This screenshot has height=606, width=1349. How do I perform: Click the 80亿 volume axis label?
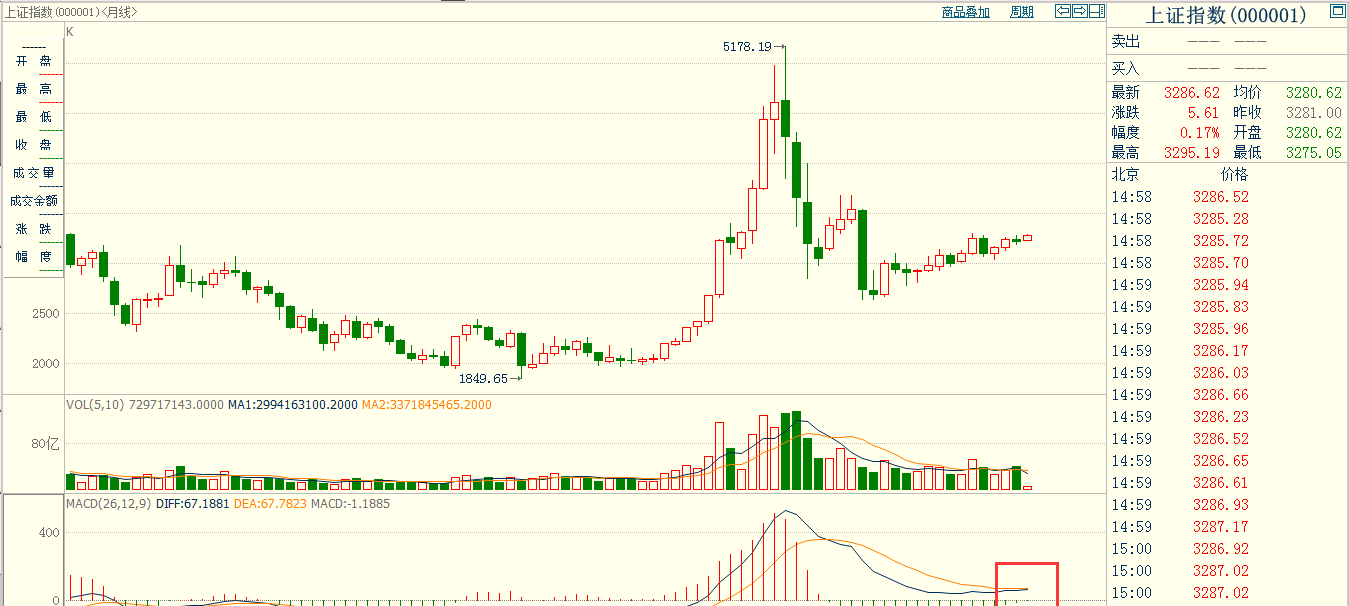coord(46,443)
